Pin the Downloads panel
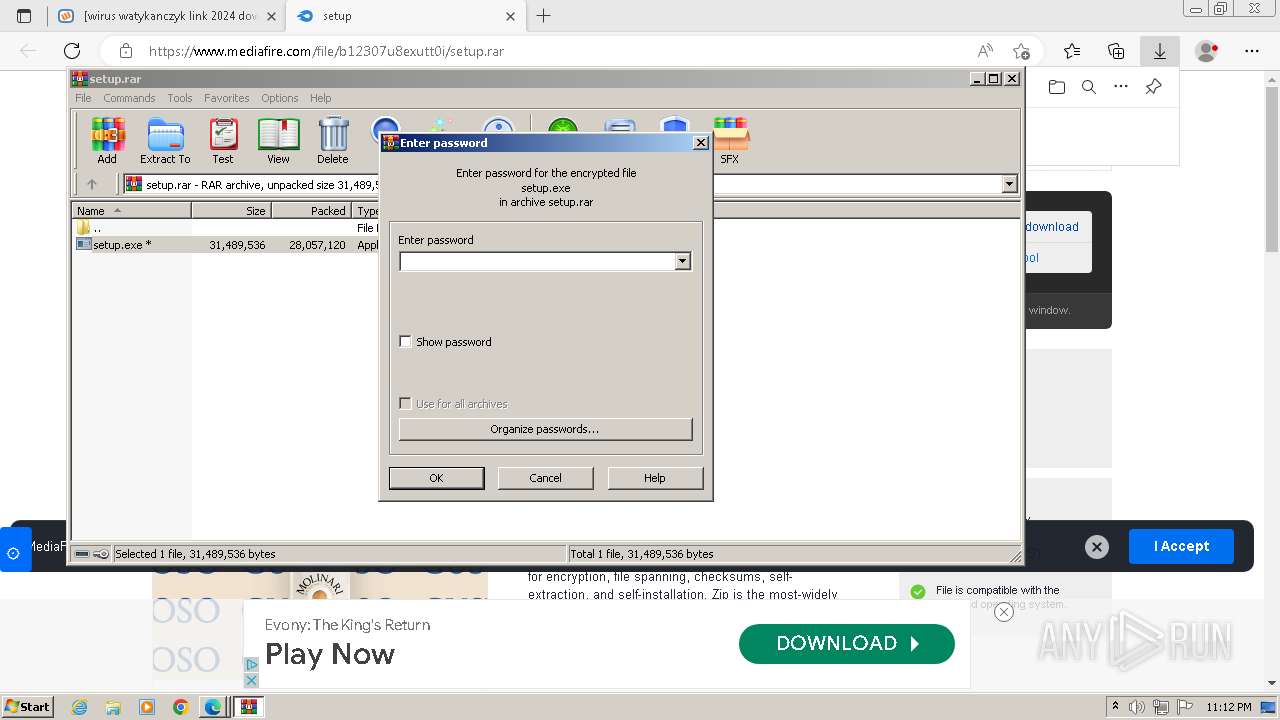 tap(1153, 87)
